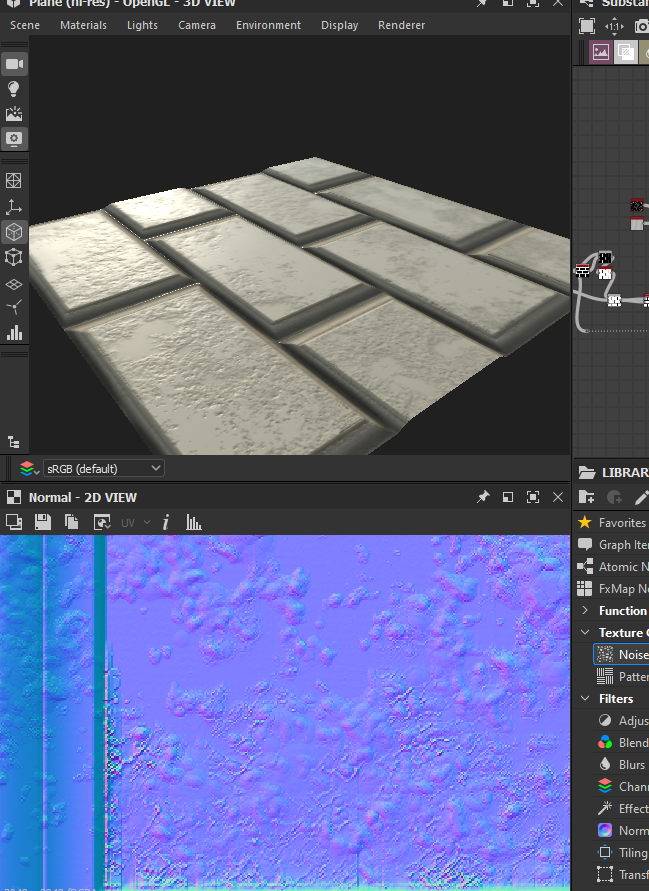Toggle the solid shaded cube icon
The image size is (649, 891).
(14, 232)
